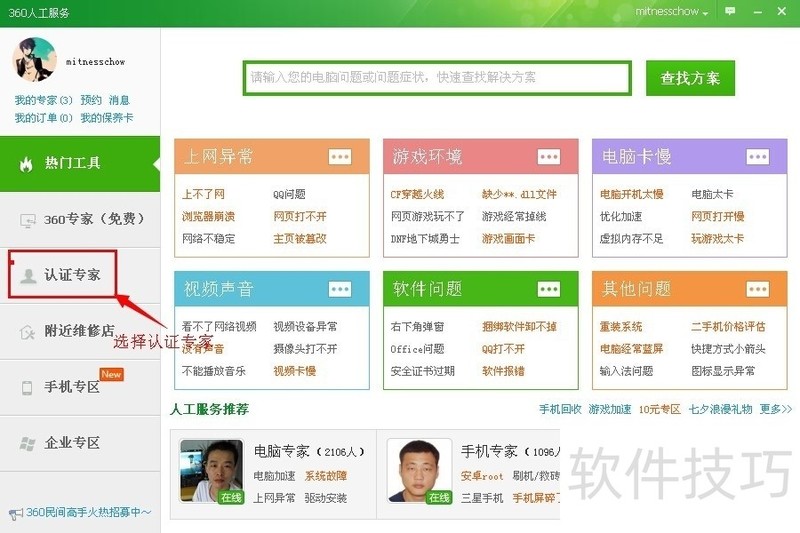Screen dimensions: 800x533
Task: Open the 游戏经常掉线 issue link
Action: [x=514, y=216]
